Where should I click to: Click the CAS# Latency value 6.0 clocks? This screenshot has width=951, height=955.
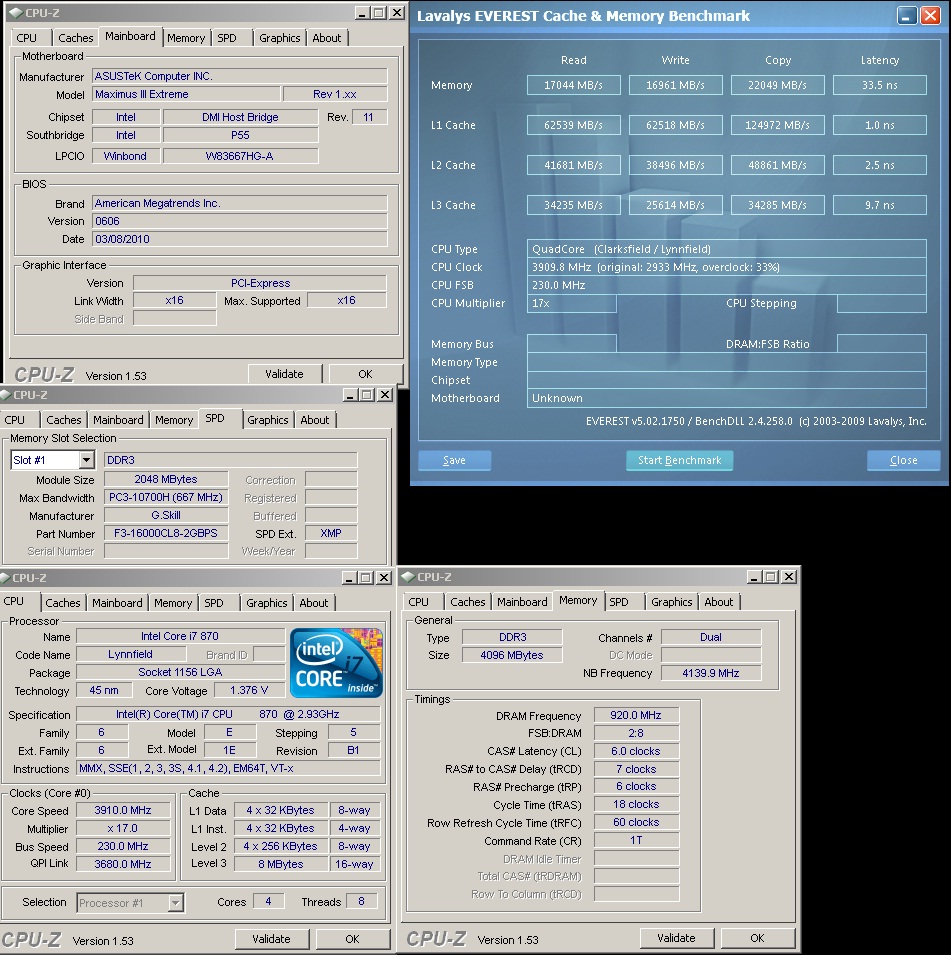pyautogui.click(x=636, y=751)
